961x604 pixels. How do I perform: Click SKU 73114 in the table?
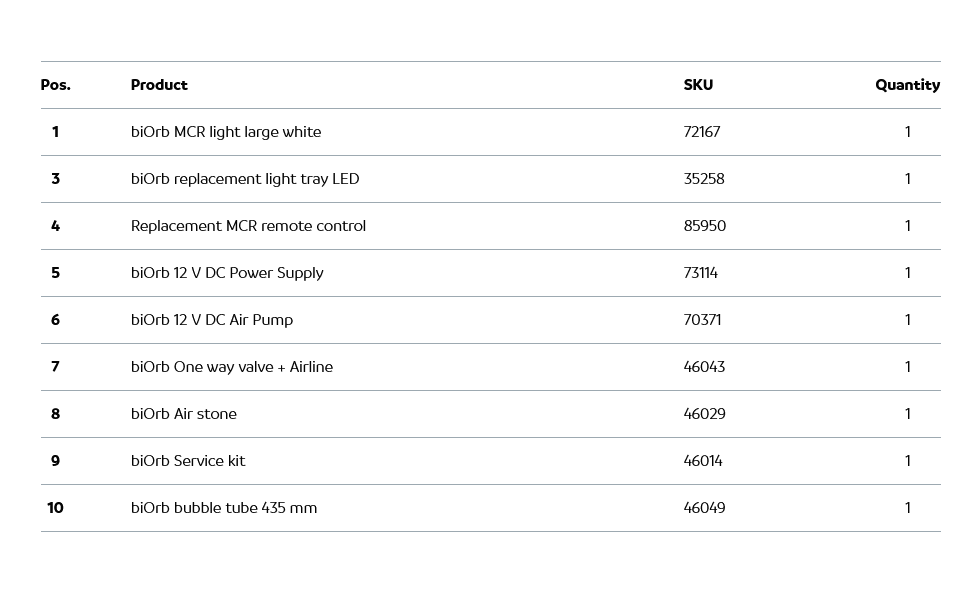[x=701, y=273]
